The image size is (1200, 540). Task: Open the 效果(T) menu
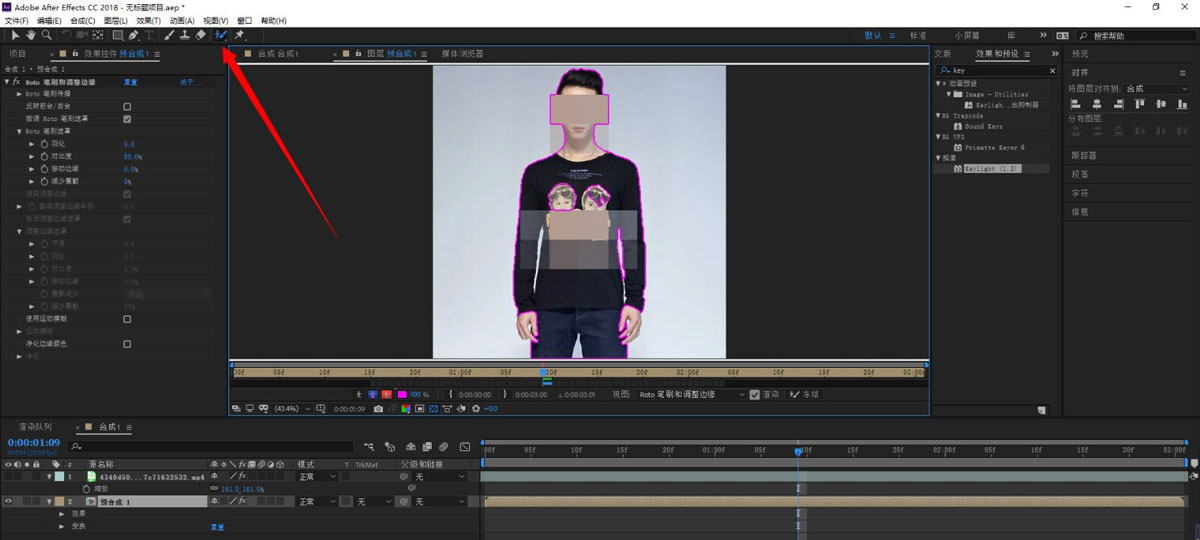[x=148, y=20]
